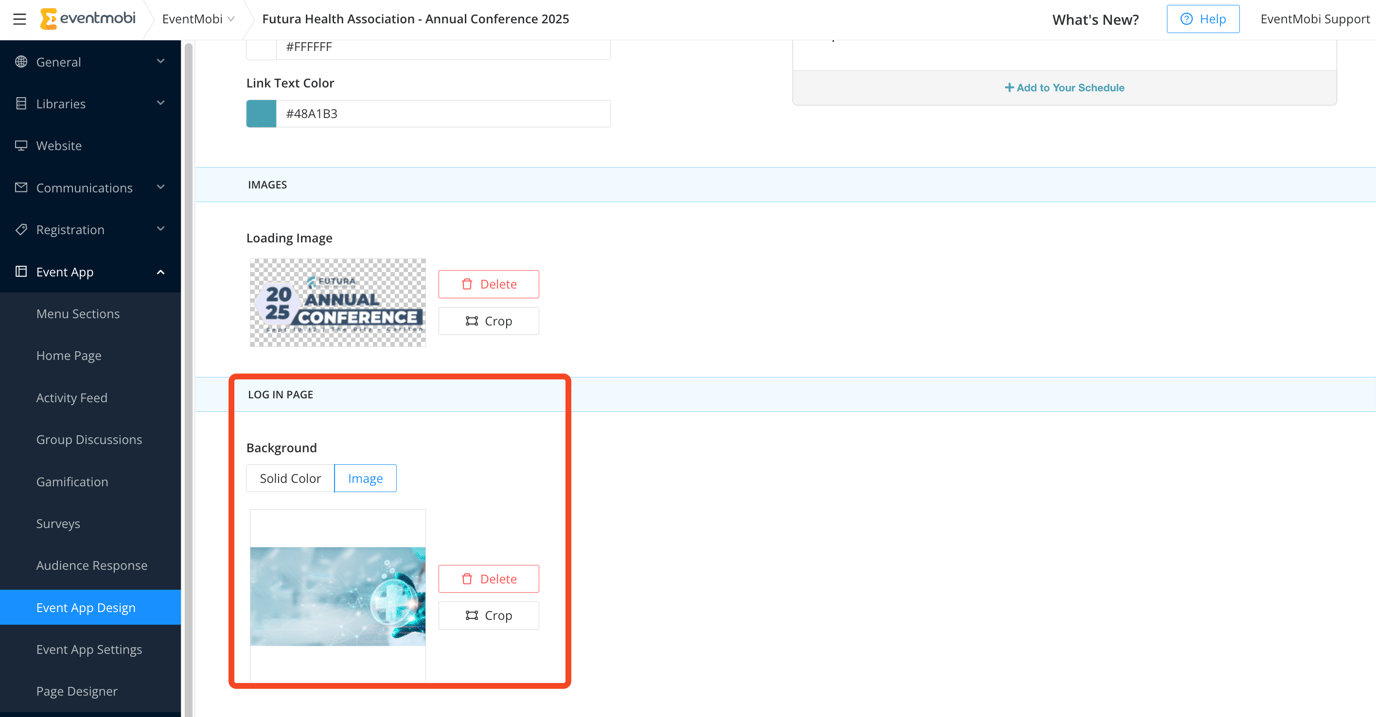Click the General globe icon
This screenshot has width=1376, height=717.
point(21,62)
